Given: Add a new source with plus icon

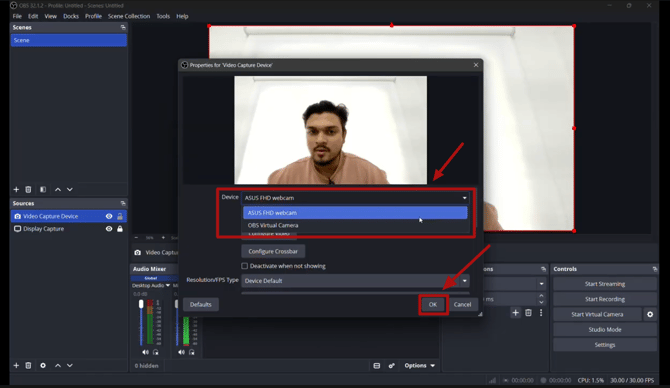Looking at the screenshot, I should [x=16, y=365].
